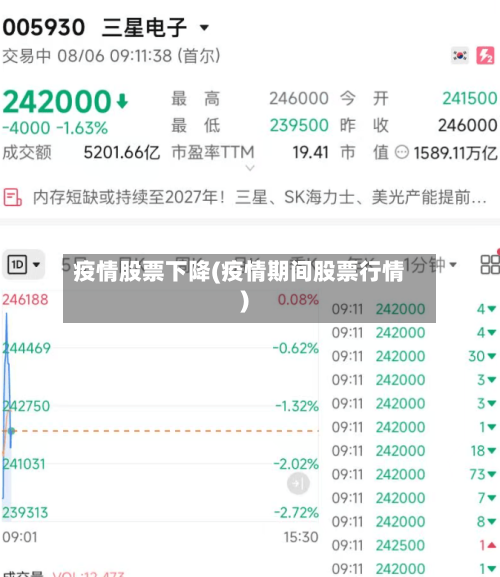Select the stock code 005930

coord(44,28)
